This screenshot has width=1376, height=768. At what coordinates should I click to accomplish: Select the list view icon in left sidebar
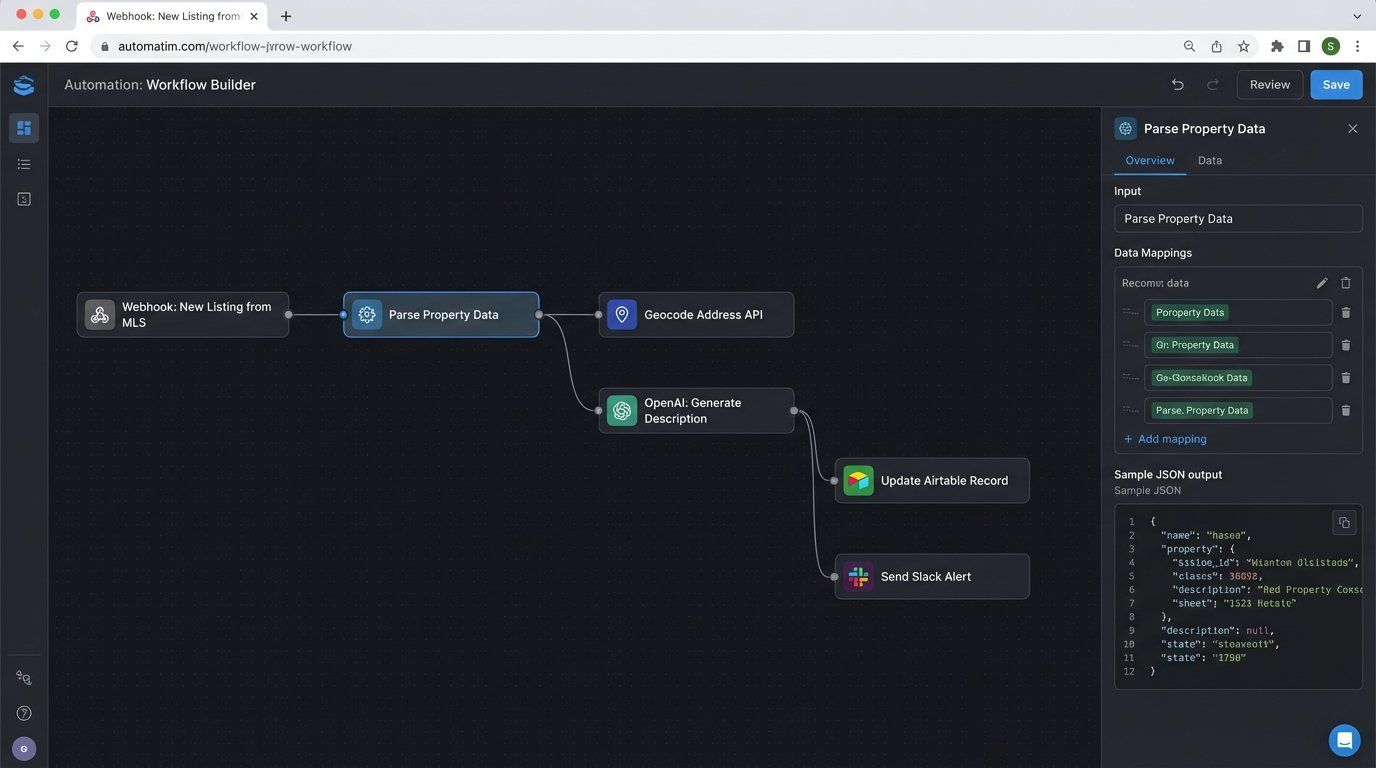click(x=23, y=163)
